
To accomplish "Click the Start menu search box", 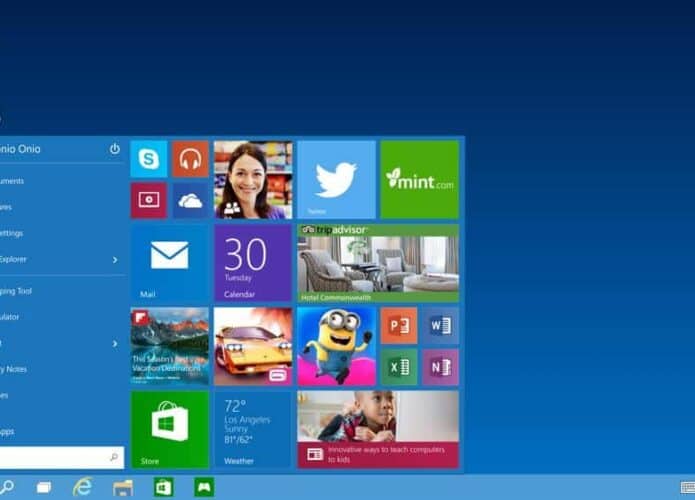I will 62,457.
